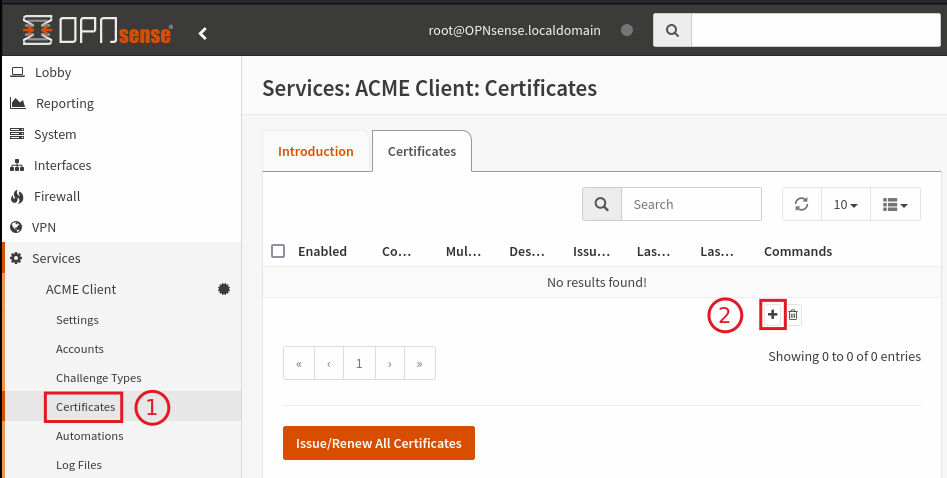Open Log Files page

coord(79,465)
